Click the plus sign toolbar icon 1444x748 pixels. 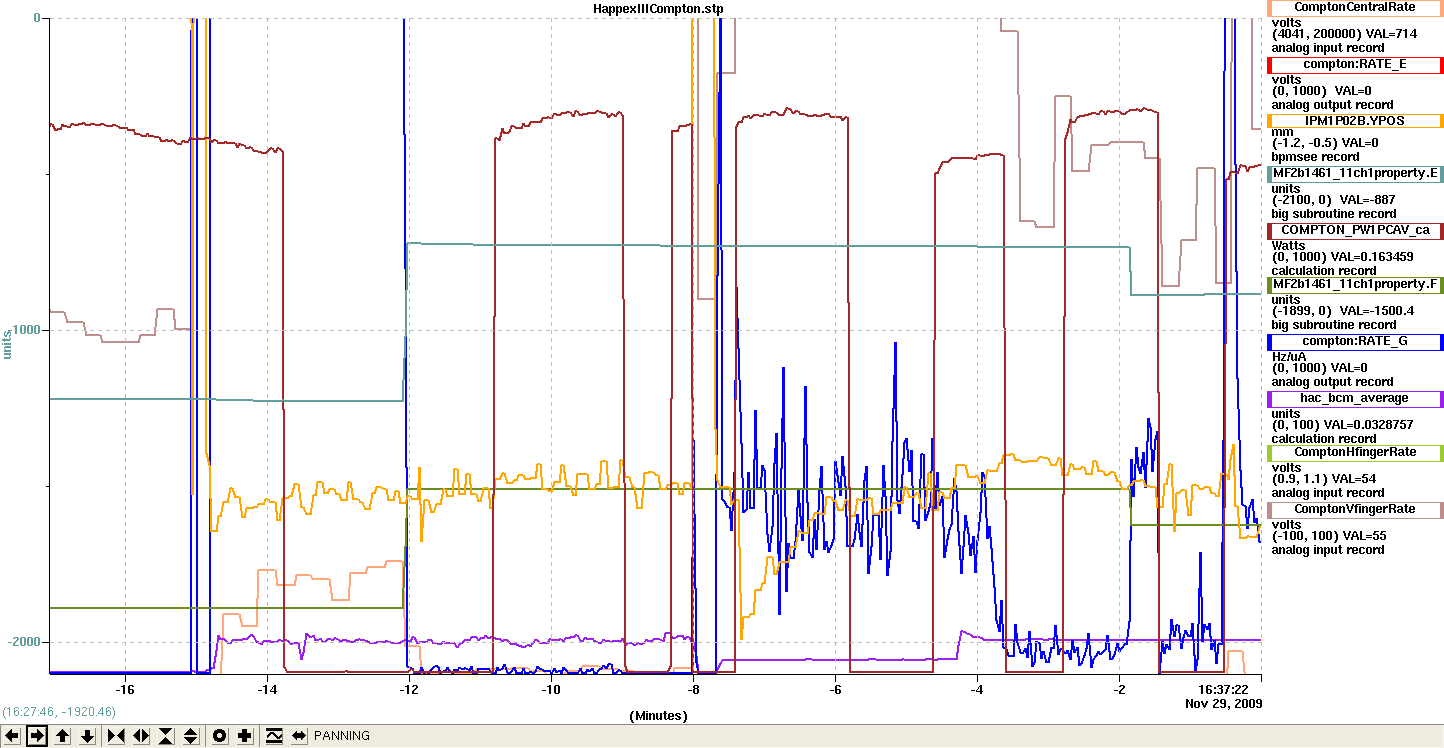[245, 736]
